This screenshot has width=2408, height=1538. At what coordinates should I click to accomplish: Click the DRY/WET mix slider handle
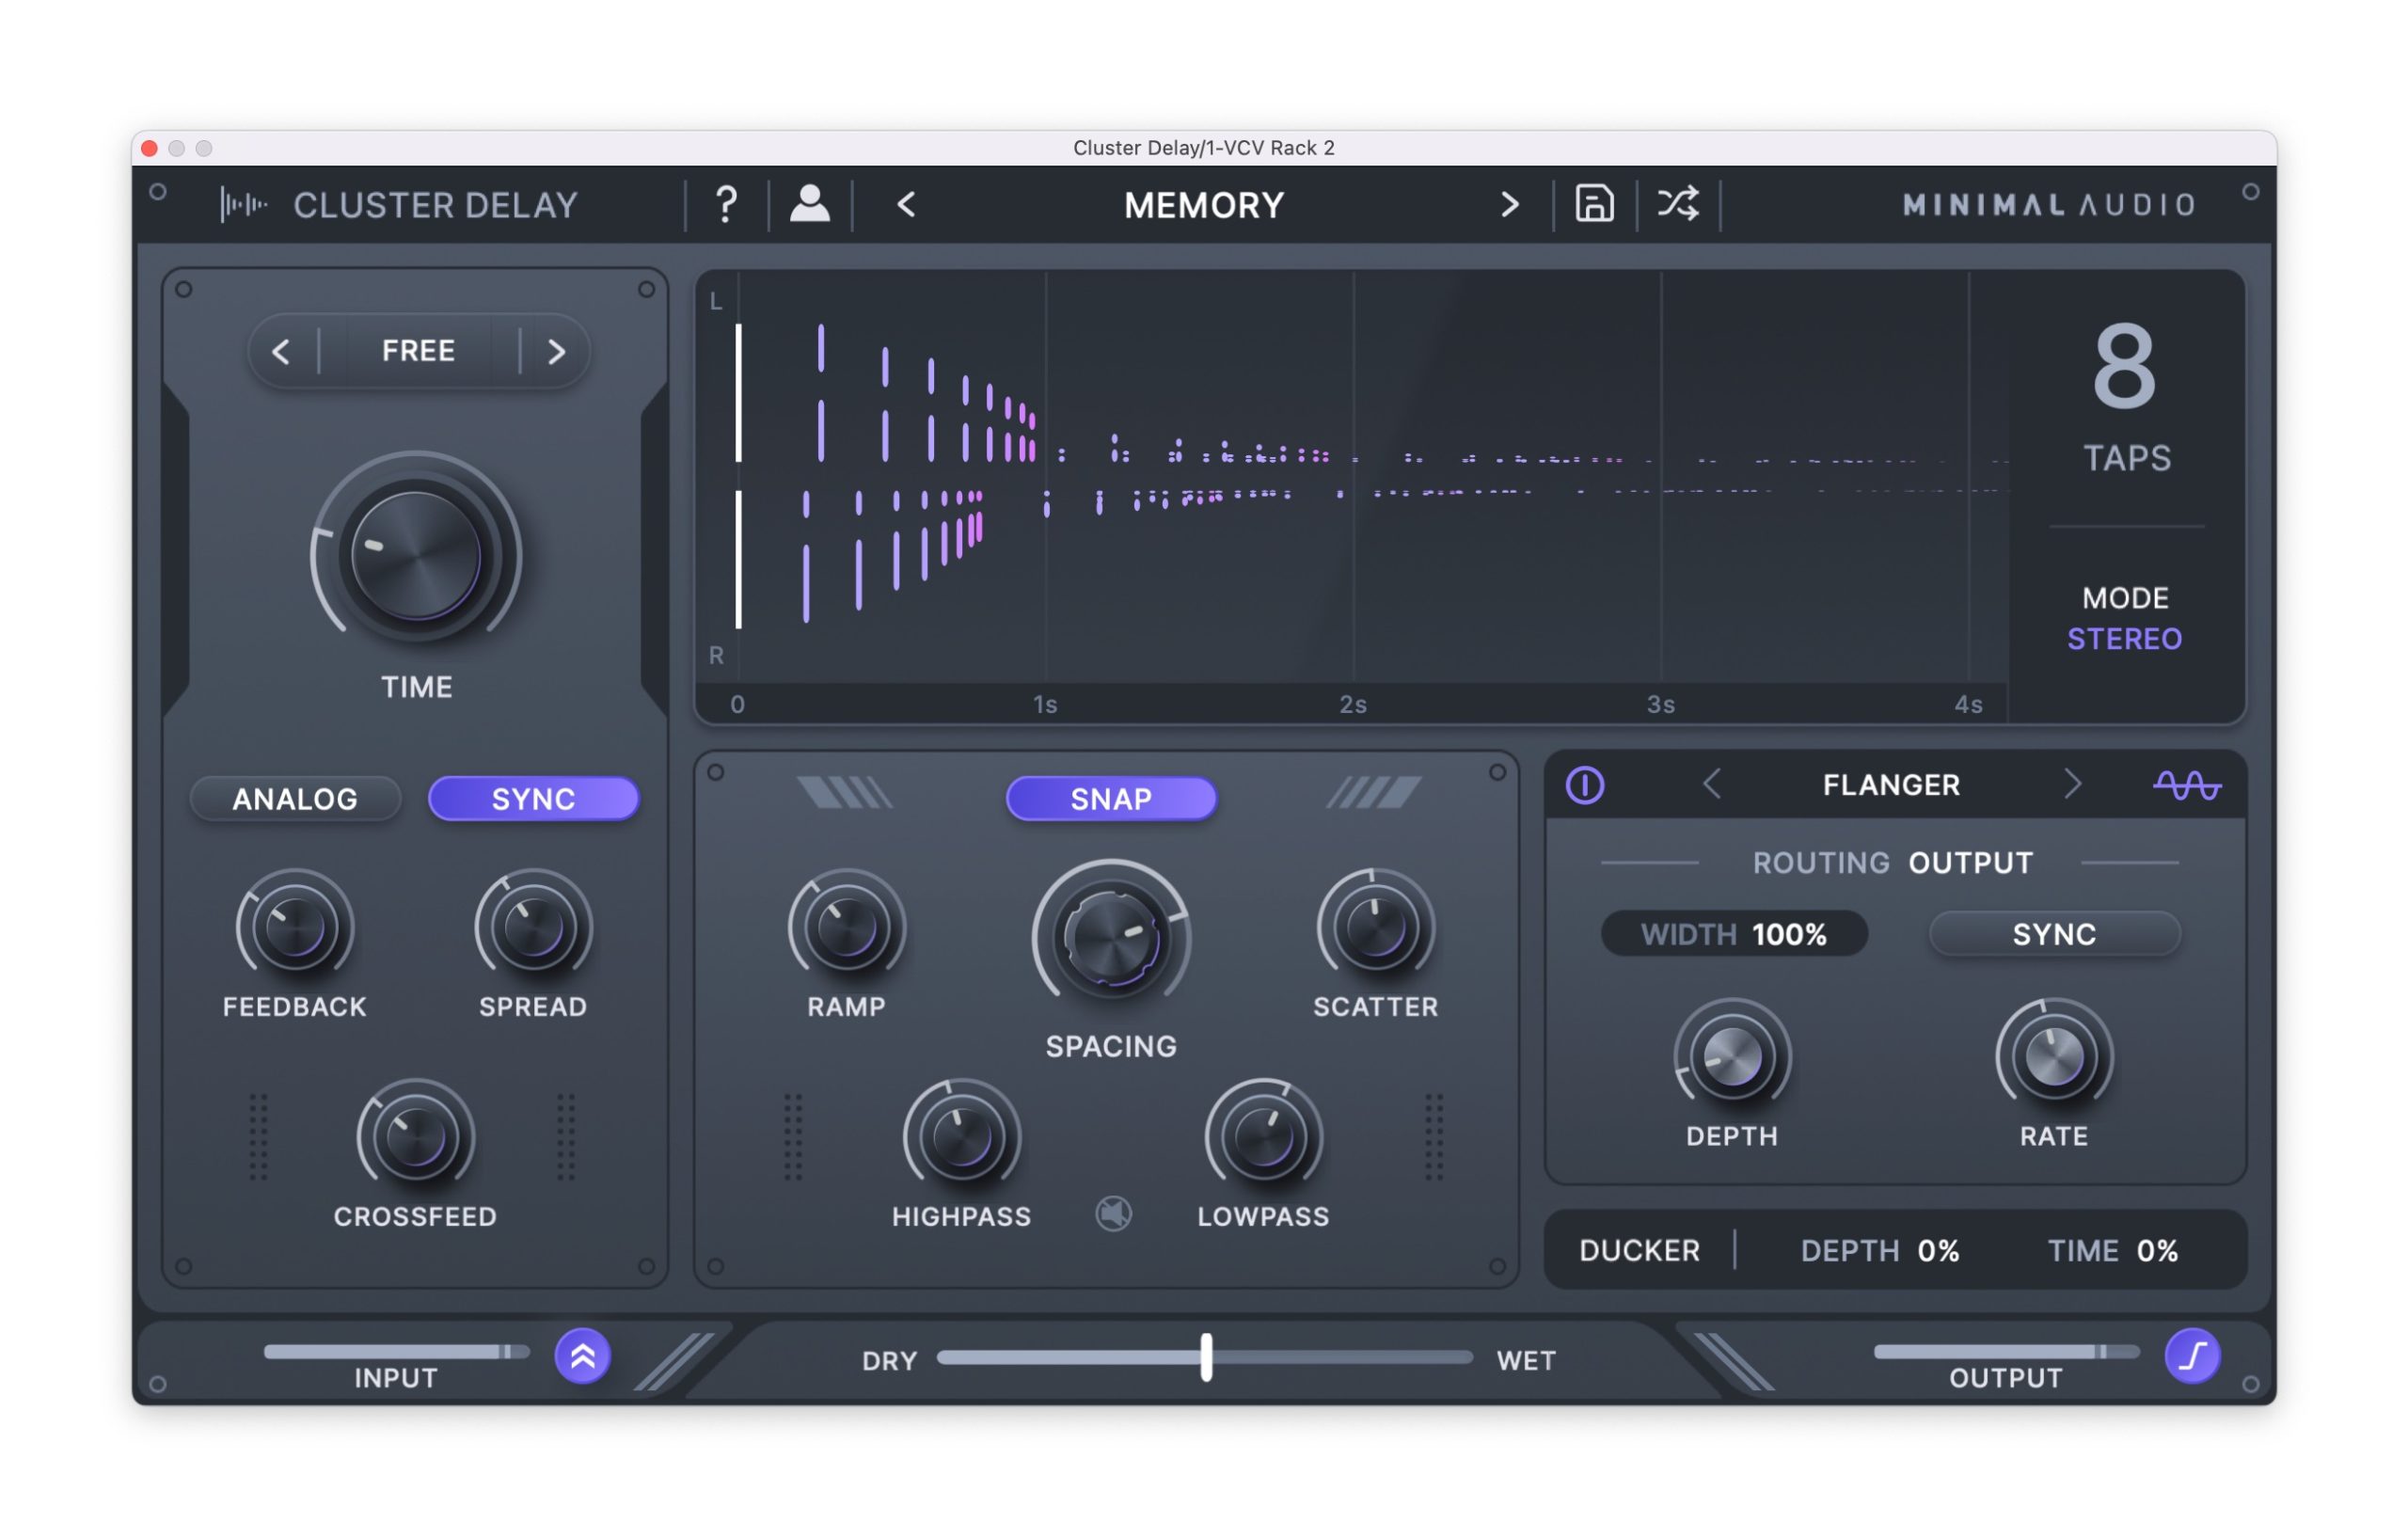(x=1206, y=1358)
